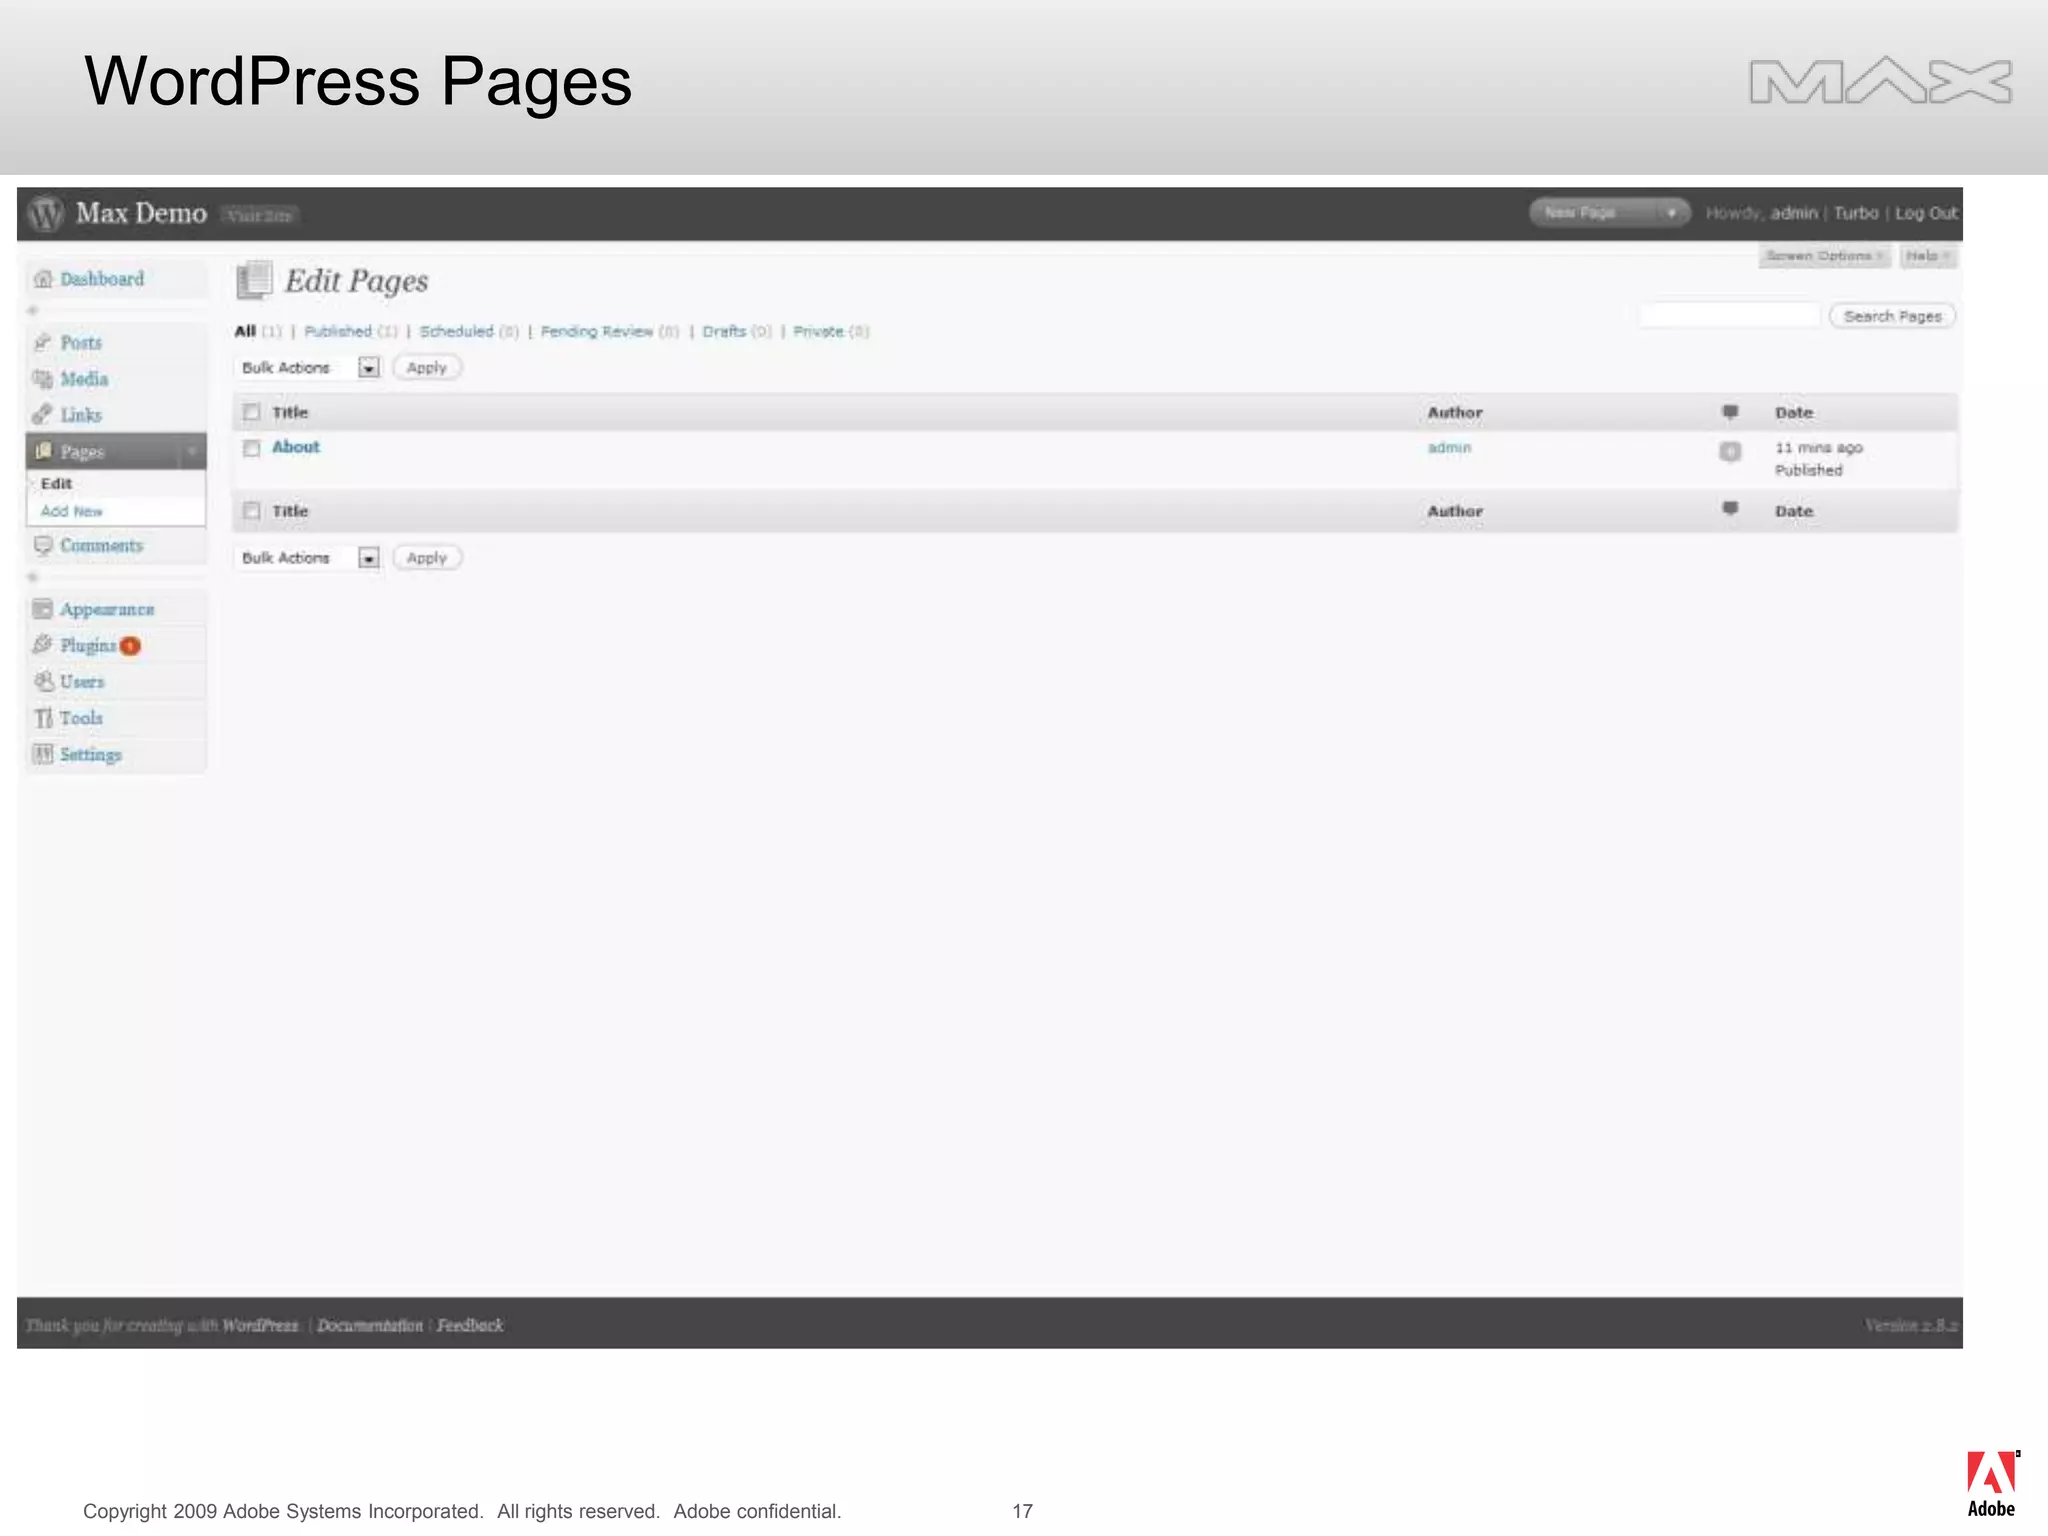
Task: Click the Visit Site button
Action: coord(259,215)
